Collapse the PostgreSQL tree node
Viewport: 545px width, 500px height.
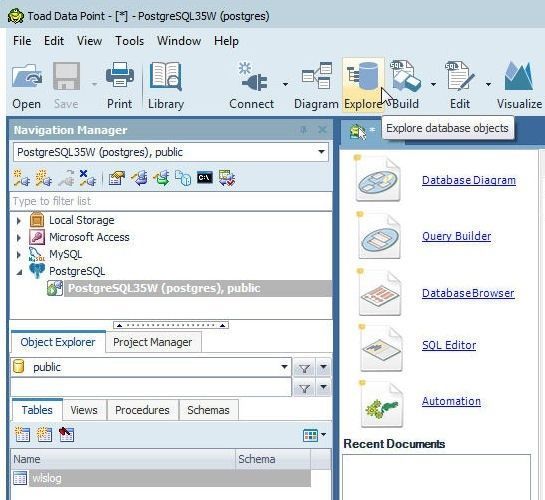coord(19,272)
